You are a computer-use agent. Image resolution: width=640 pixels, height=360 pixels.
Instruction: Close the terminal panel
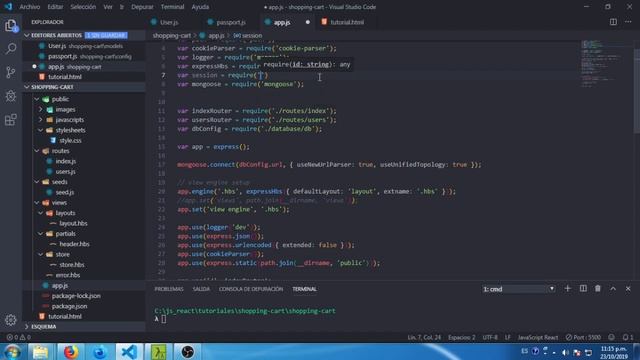tap(628, 289)
